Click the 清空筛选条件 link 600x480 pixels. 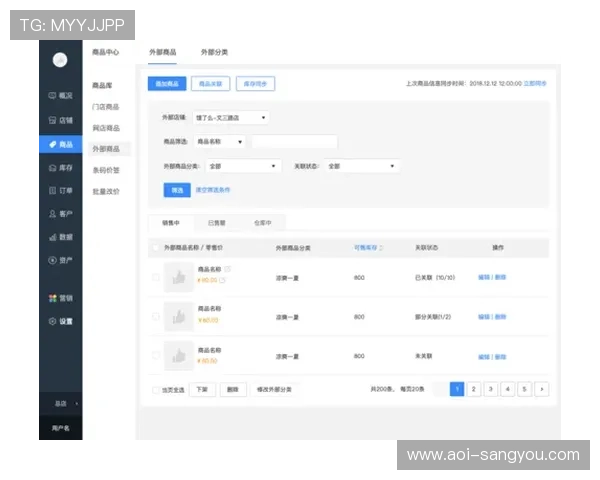tap(213, 190)
